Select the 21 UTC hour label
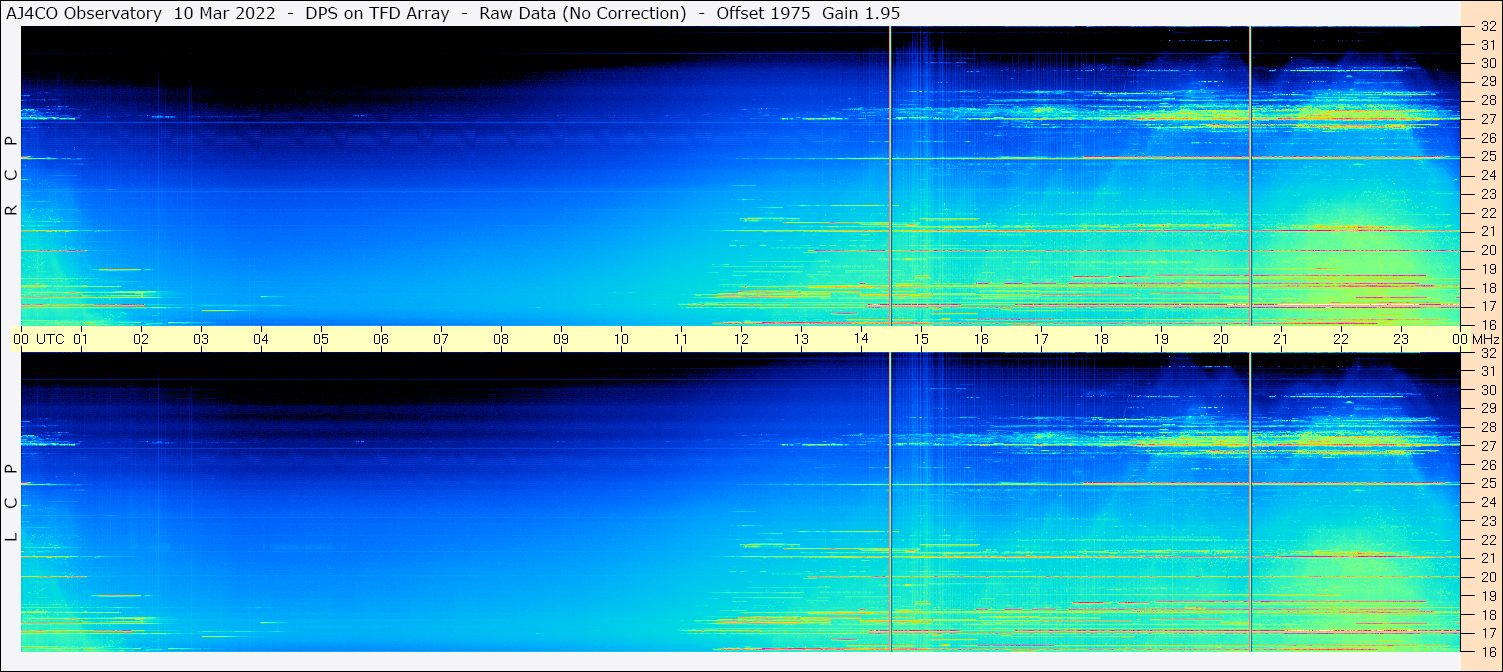1503x672 pixels. point(1281,339)
